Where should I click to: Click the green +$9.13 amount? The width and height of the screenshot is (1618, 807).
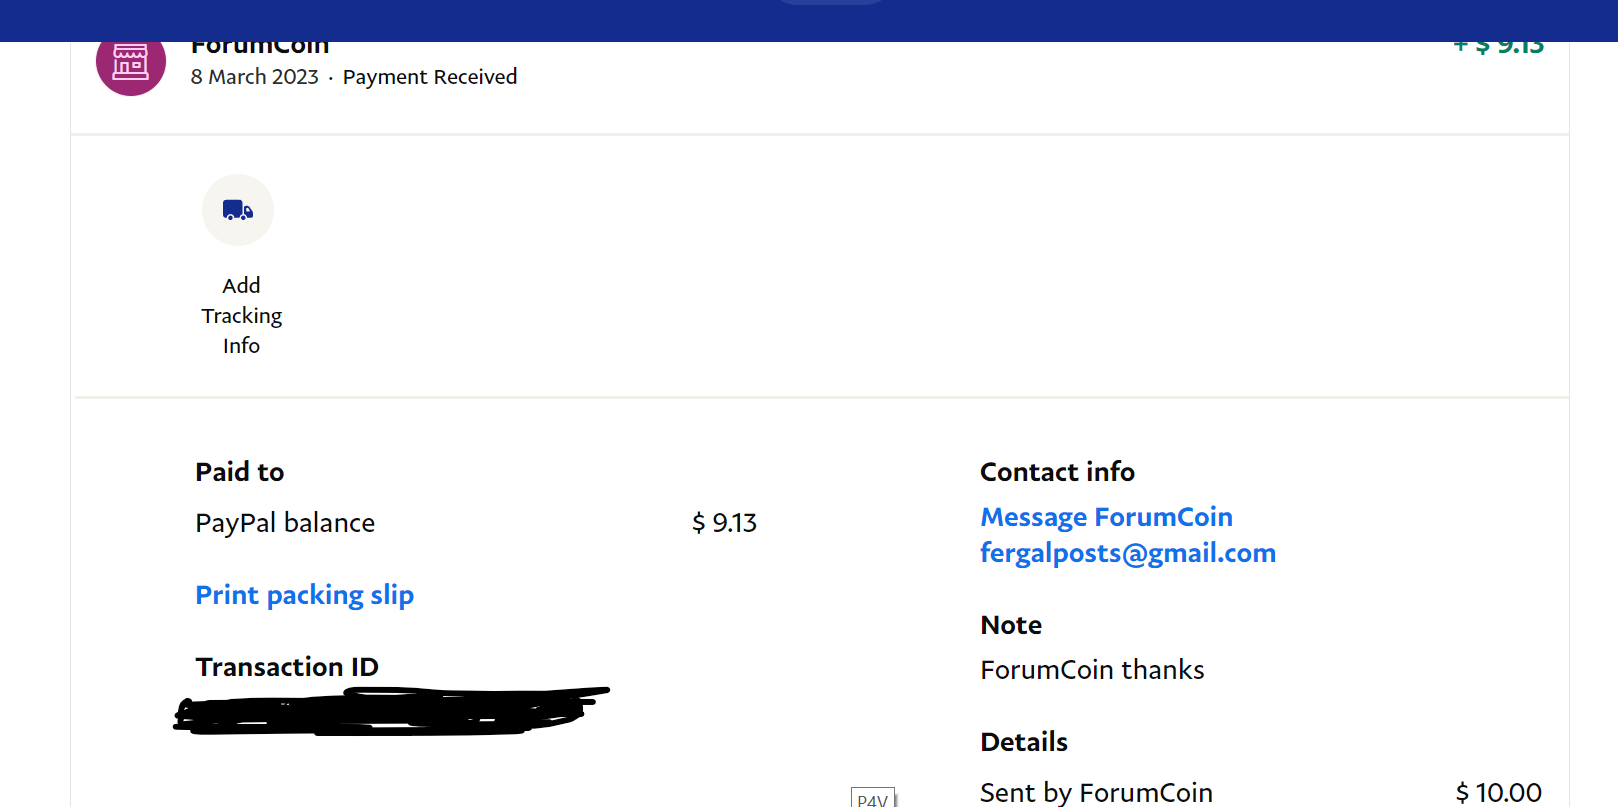click(x=1499, y=47)
